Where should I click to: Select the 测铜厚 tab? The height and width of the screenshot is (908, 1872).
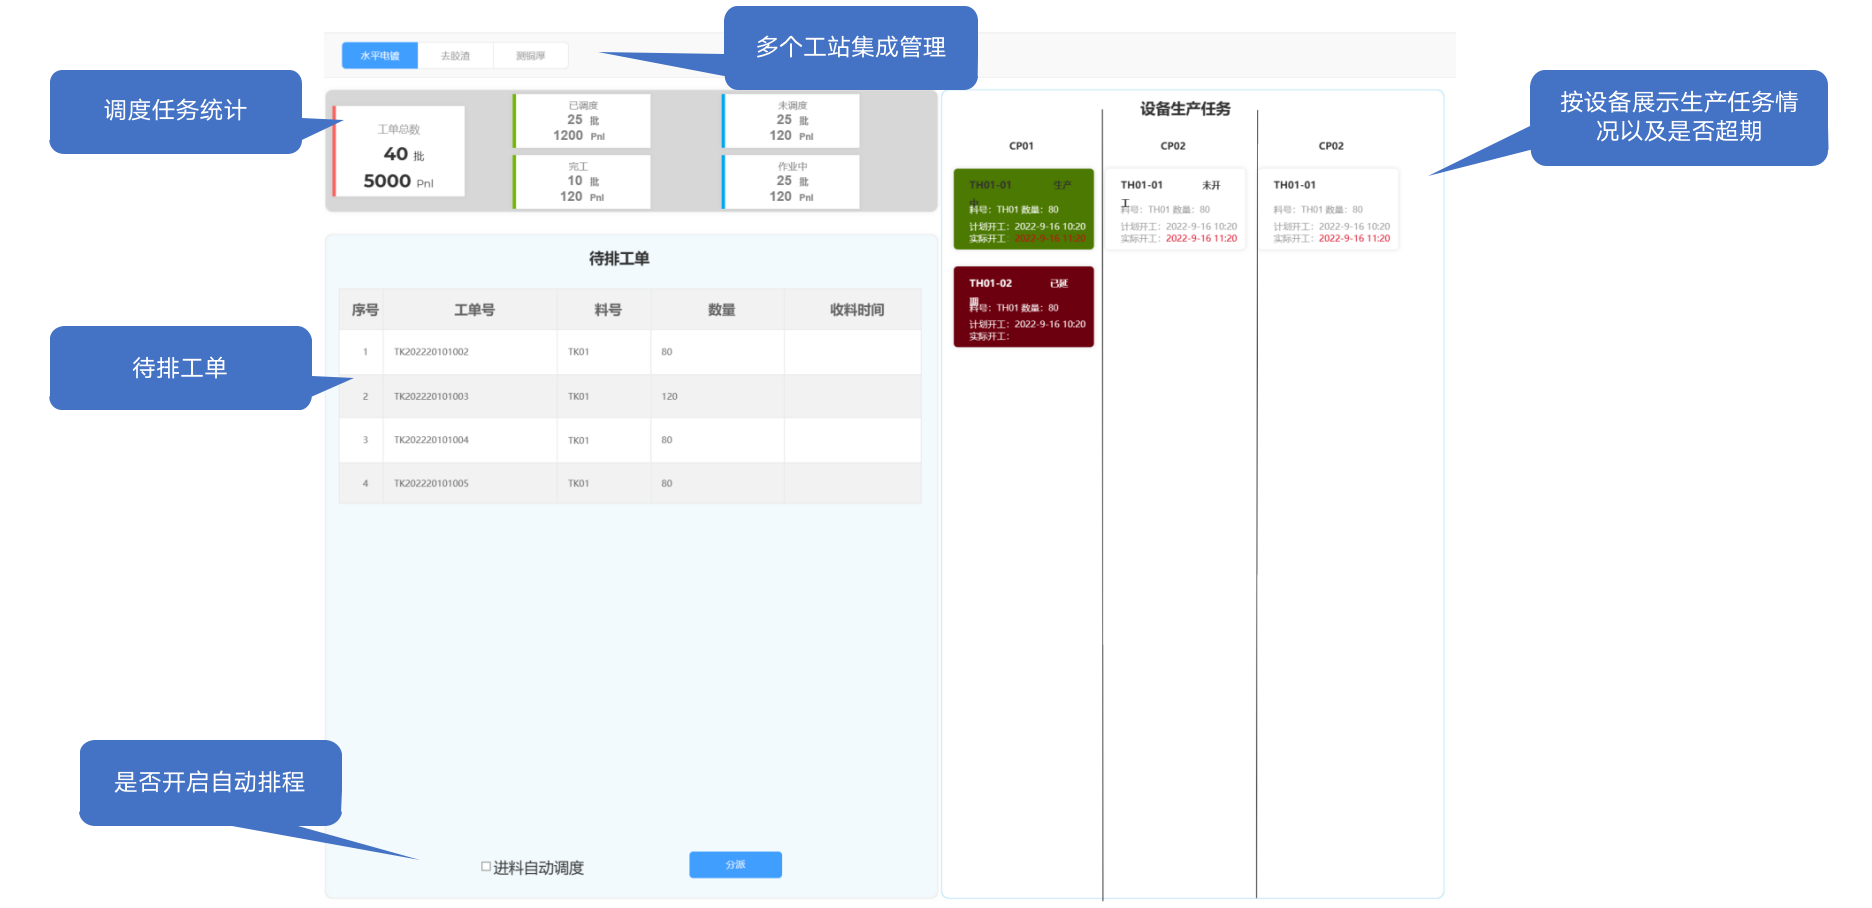coord(530,56)
